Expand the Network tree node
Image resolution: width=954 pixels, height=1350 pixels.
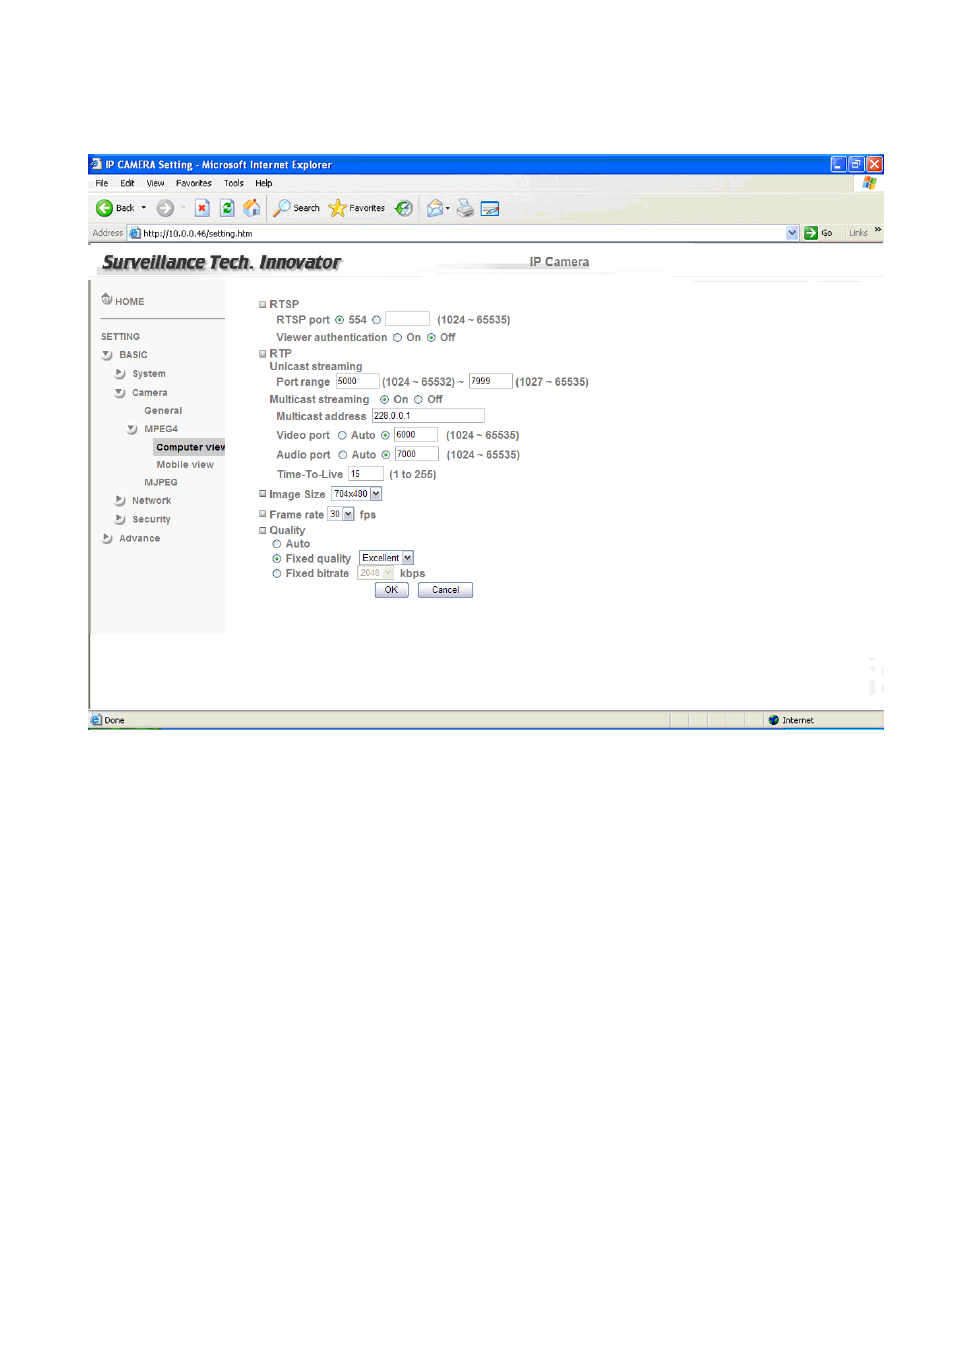tap(120, 501)
